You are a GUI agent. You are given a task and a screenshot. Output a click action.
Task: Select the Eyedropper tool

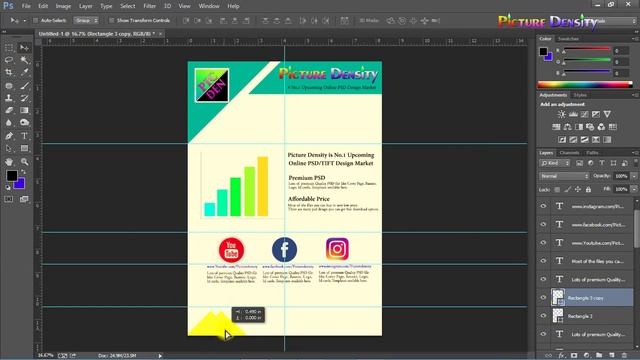click(x=24, y=73)
